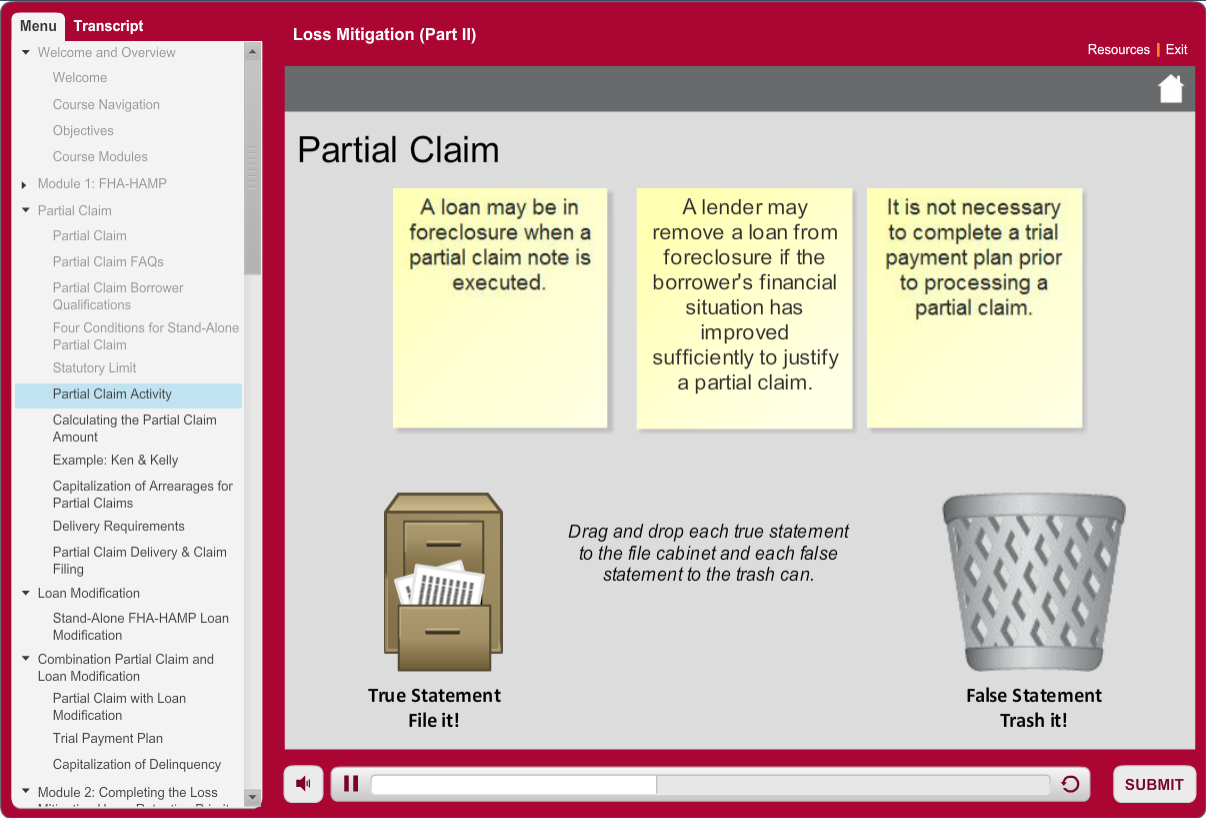Click the menu scrollbar down arrow
This screenshot has width=1206, height=818.
[x=252, y=797]
